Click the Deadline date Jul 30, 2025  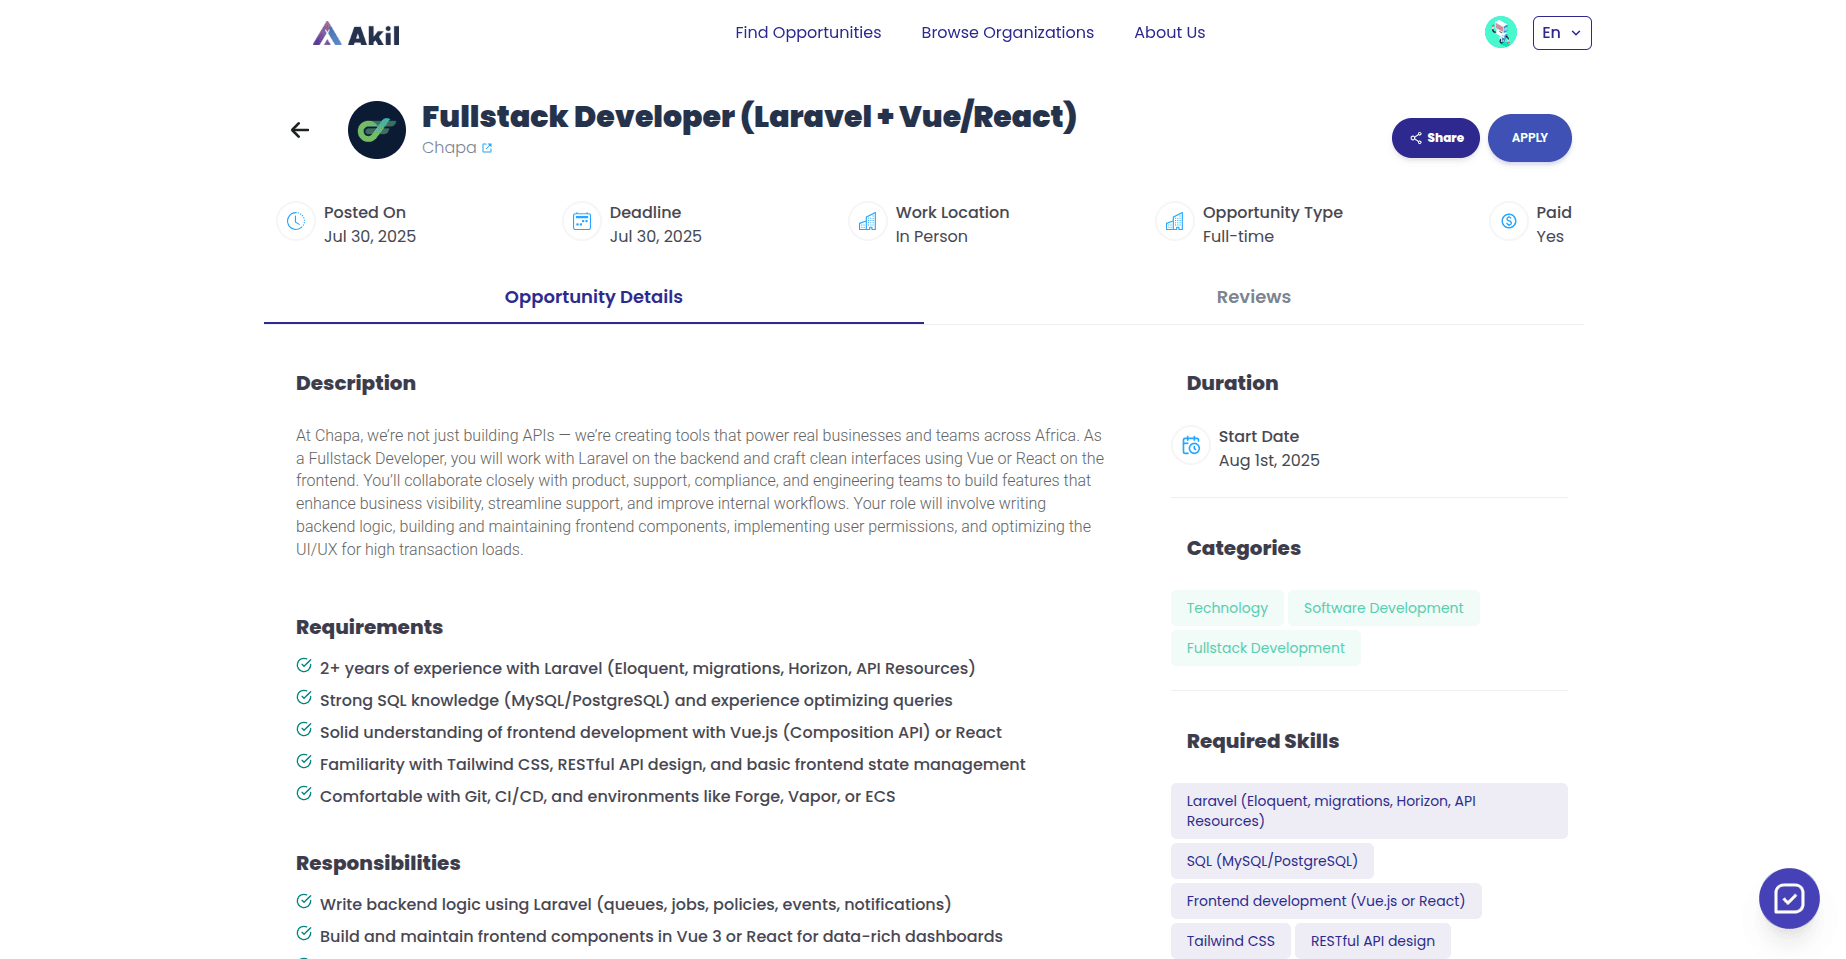(656, 237)
